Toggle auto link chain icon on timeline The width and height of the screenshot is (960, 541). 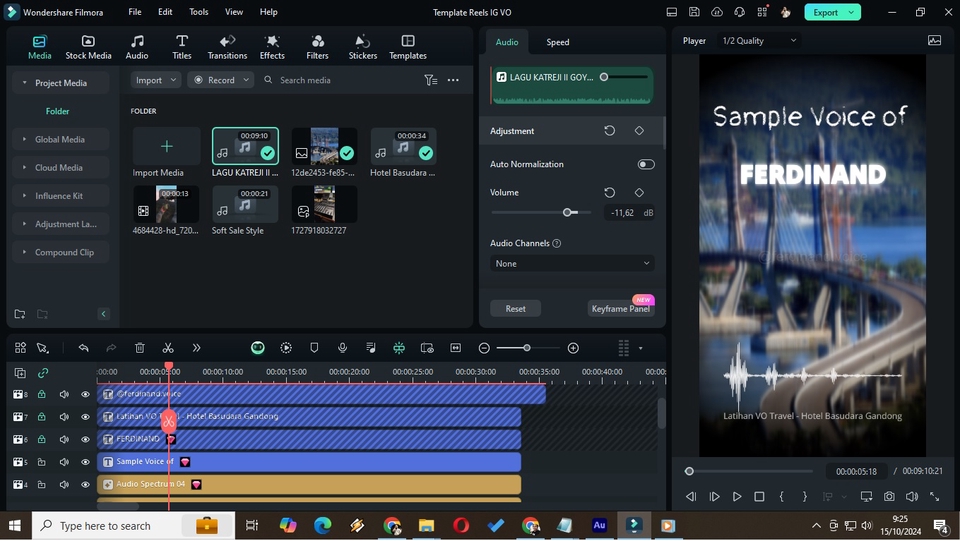(x=42, y=373)
